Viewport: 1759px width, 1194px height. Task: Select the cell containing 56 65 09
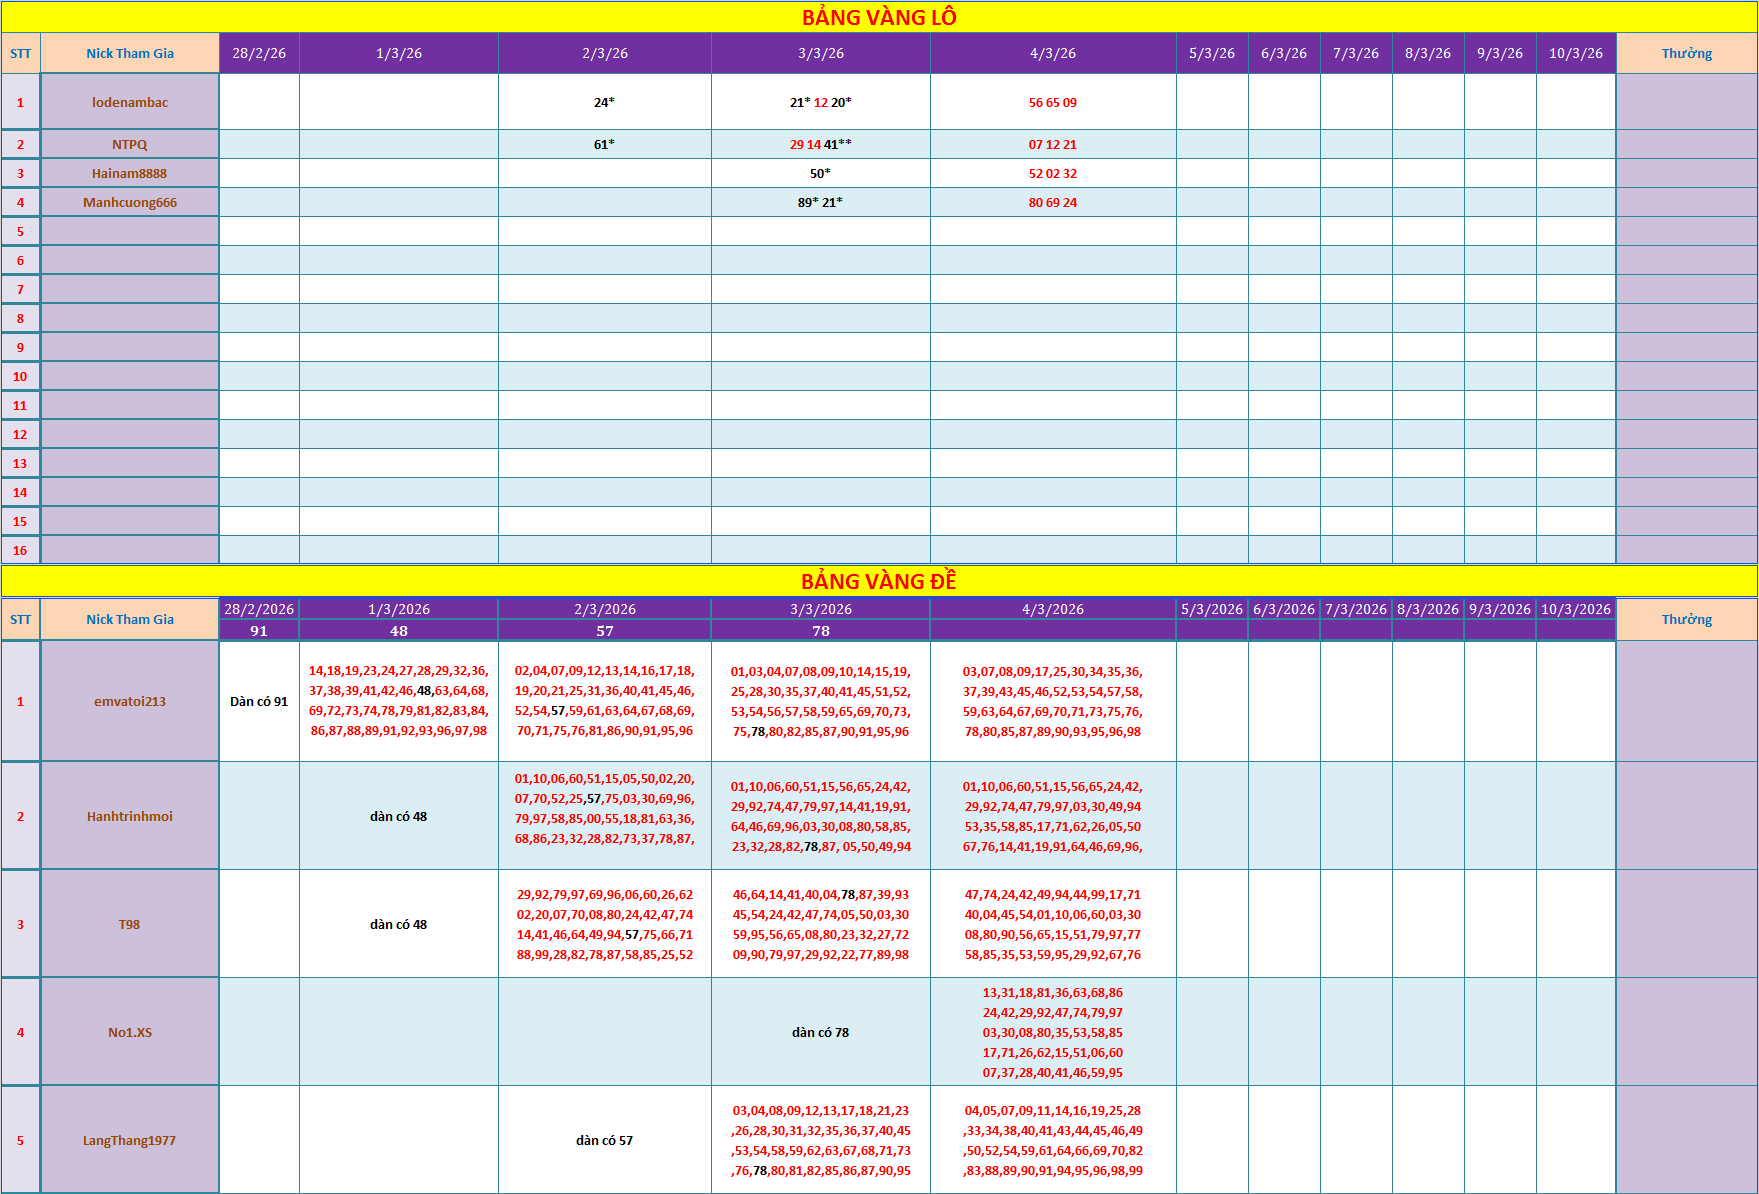tap(1053, 102)
